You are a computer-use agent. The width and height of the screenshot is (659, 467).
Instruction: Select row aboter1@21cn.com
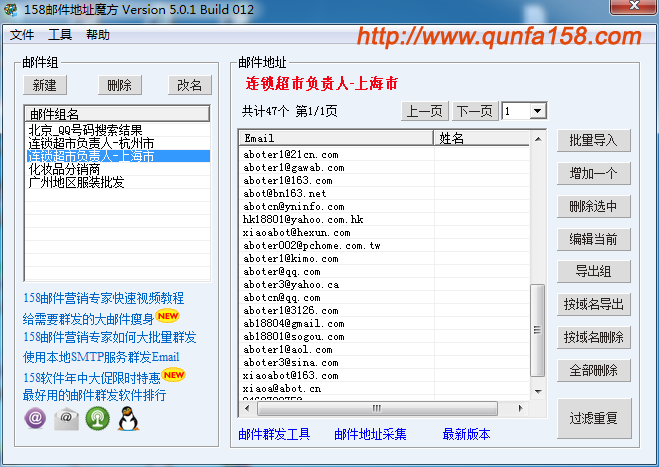point(385,155)
